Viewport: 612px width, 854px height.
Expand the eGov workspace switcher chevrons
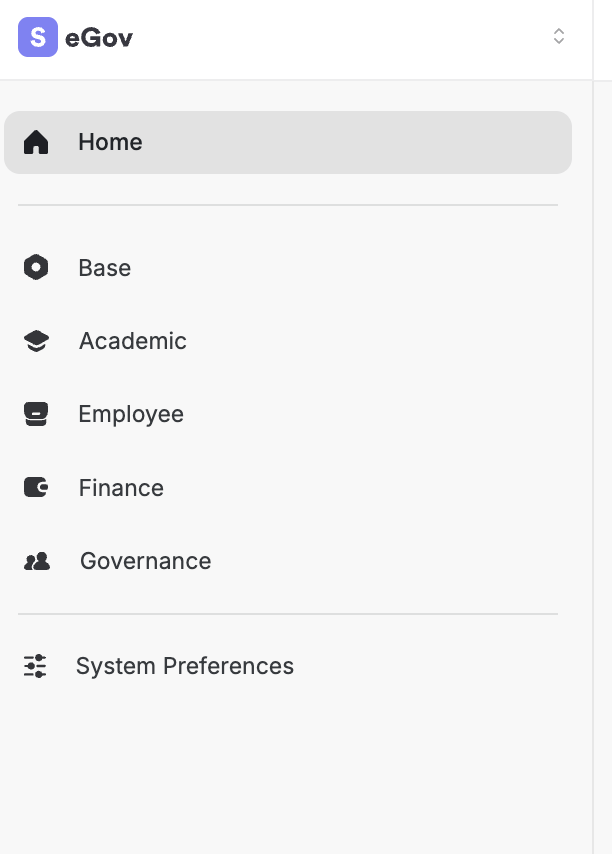click(559, 37)
